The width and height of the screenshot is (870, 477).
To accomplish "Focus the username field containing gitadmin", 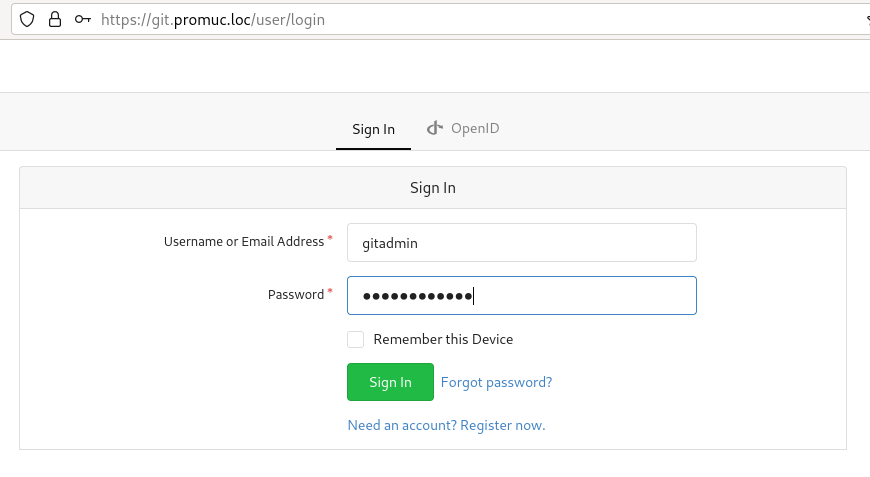I will tap(521, 242).
